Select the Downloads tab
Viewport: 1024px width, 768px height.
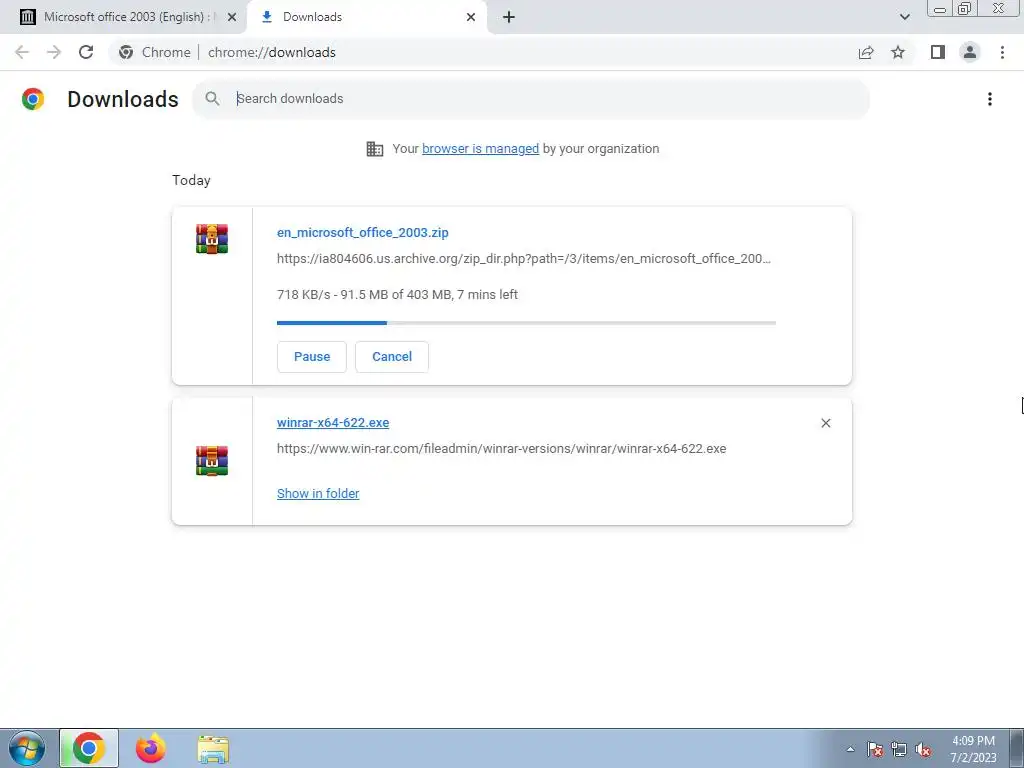pos(366,17)
